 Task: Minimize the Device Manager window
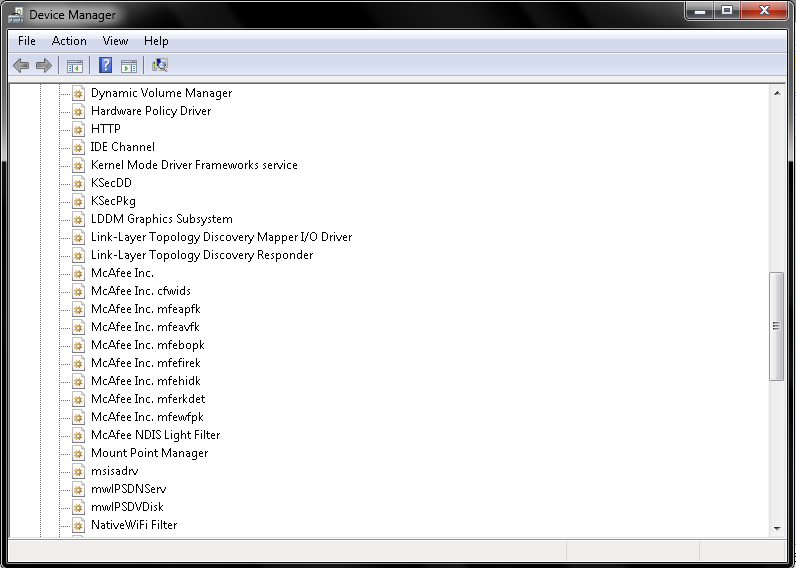[700, 10]
